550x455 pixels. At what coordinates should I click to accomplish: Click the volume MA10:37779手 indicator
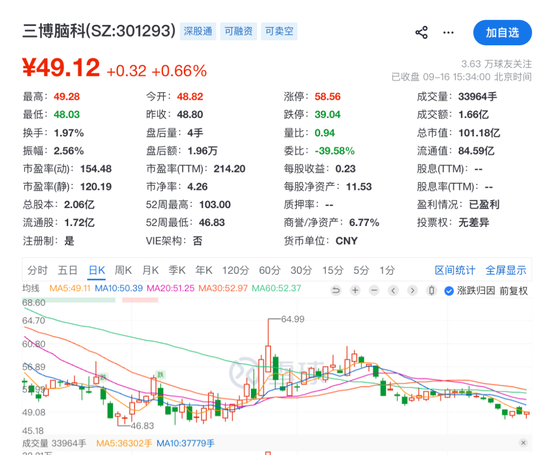tap(185, 443)
